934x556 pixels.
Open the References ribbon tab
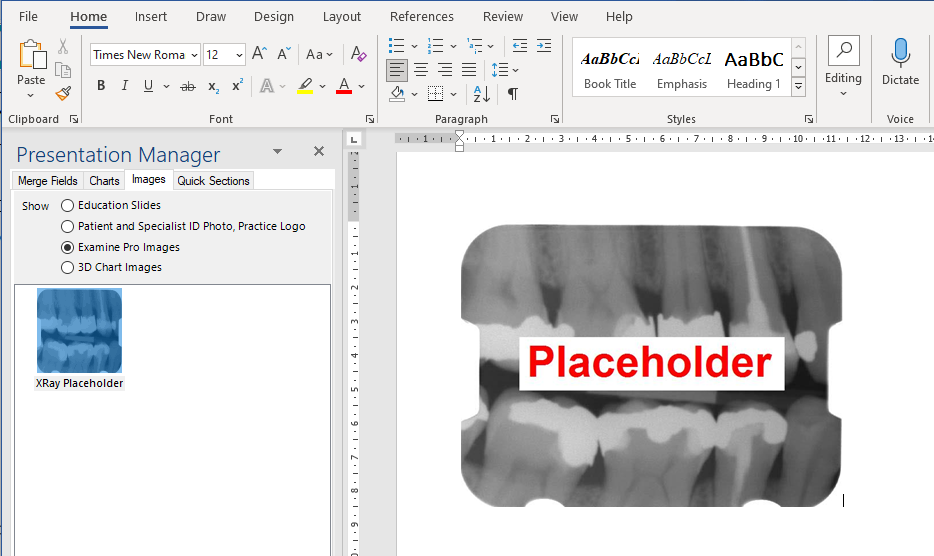422,17
